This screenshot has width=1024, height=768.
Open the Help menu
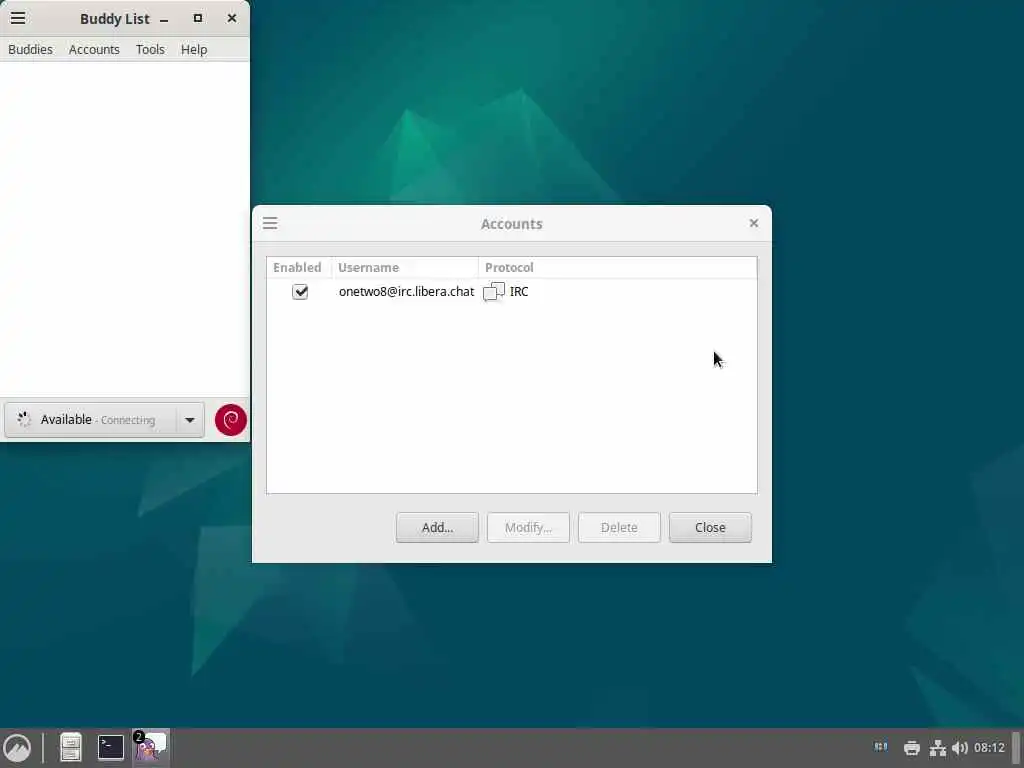(194, 50)
